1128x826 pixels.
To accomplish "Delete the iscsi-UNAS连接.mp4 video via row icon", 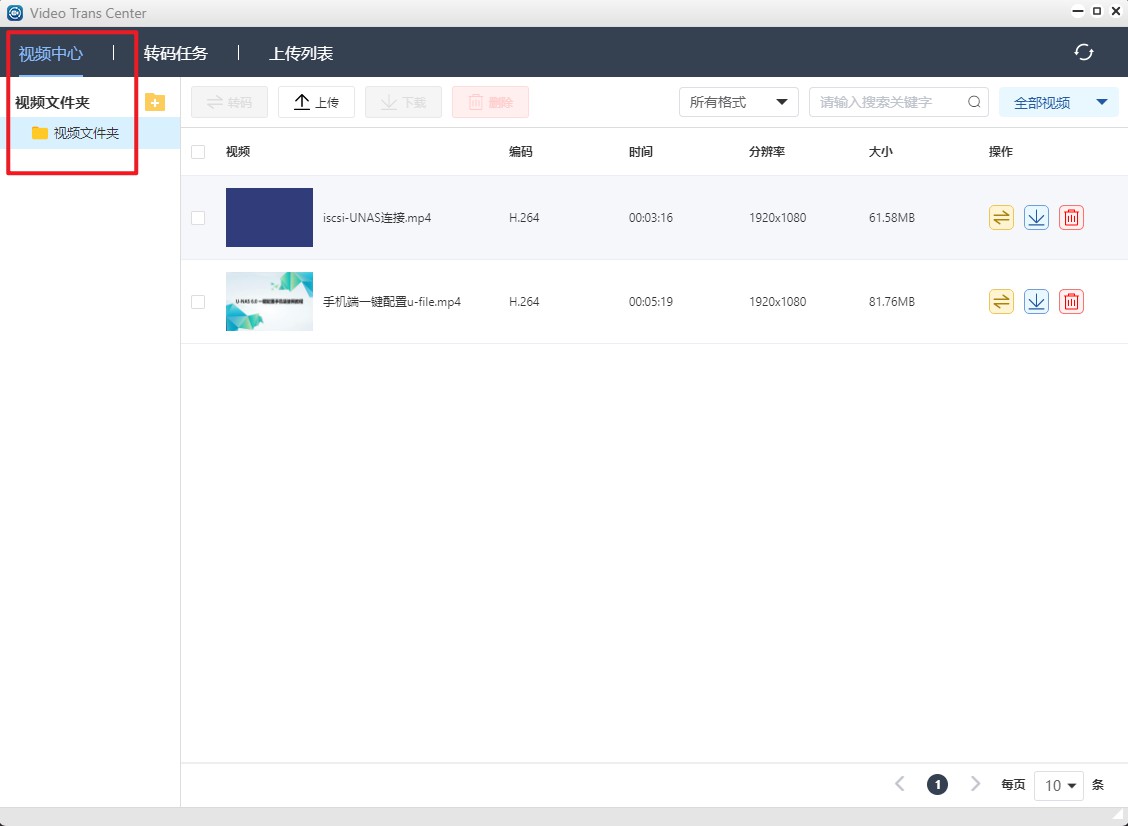I will click(1071, 218).
